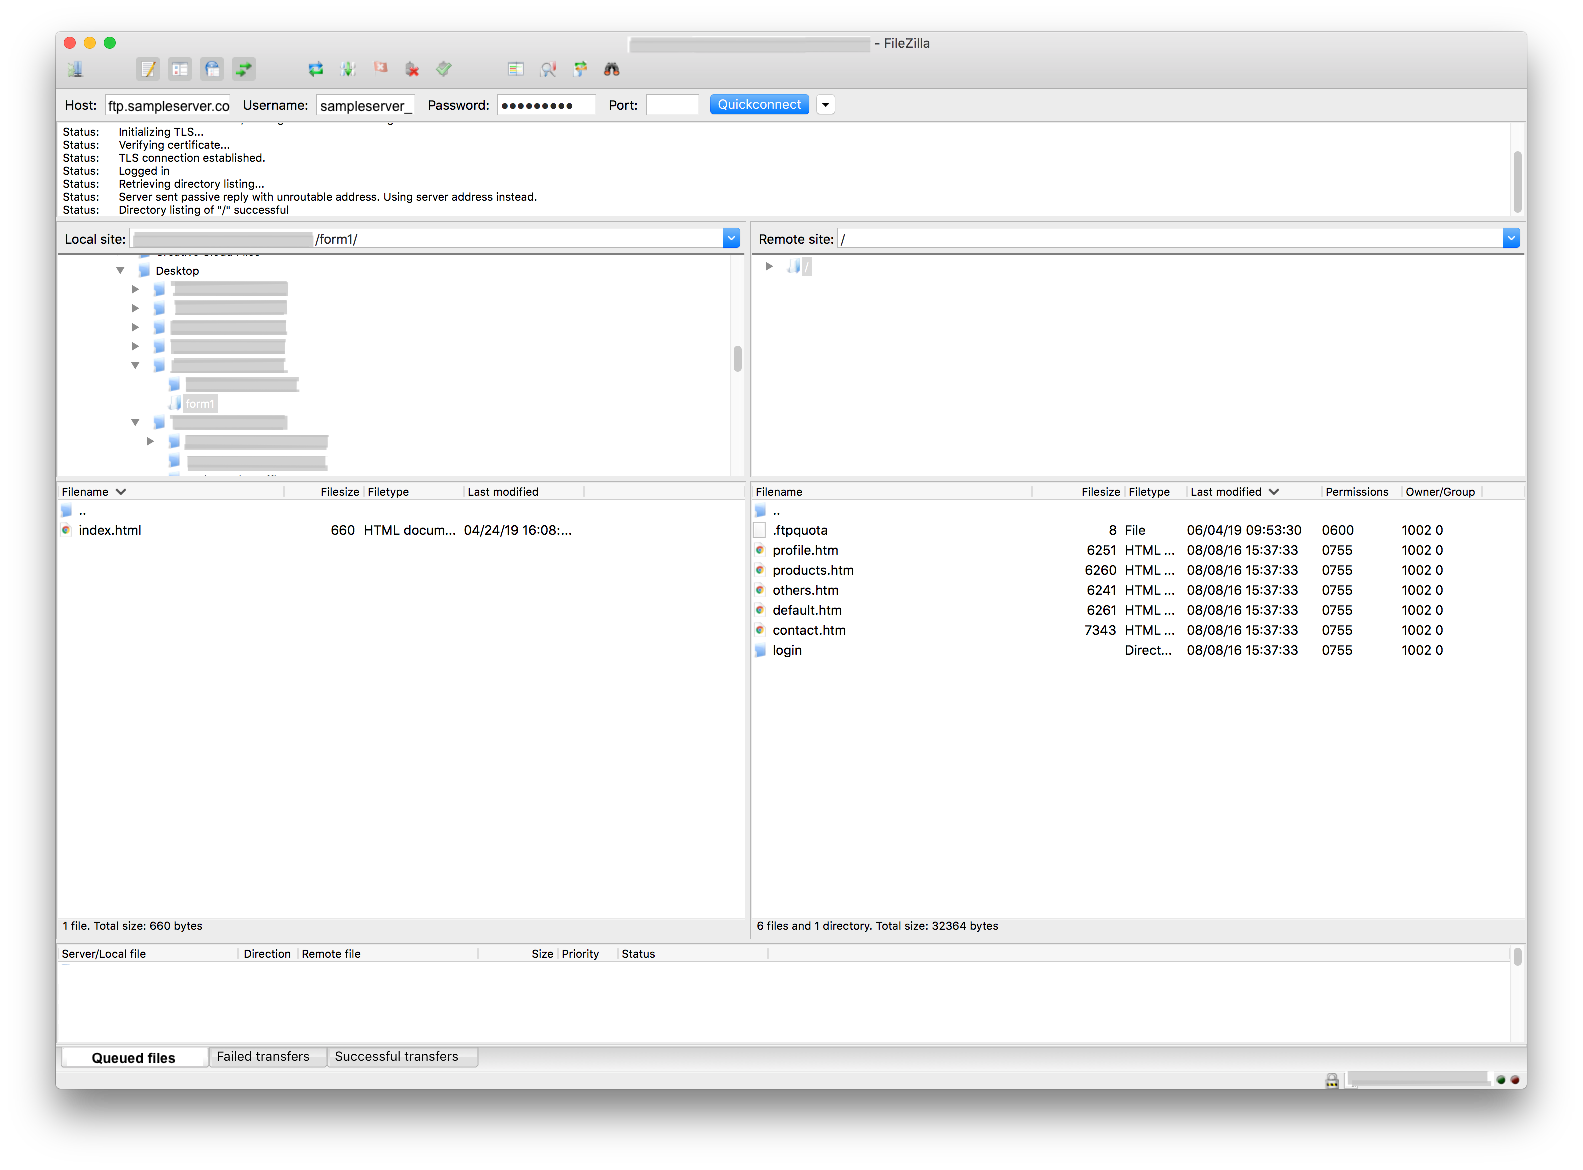1583x1170 pixels.
Task: Click binoculars file search icon
Action: coord(612,69)
